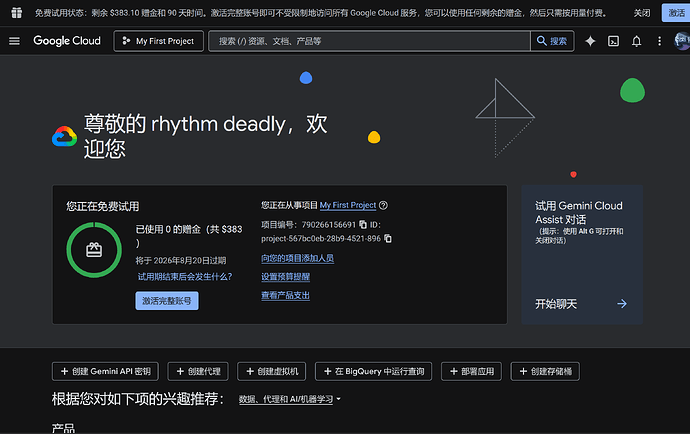Open 设置预算提醒 link
Viewport: 690px width, 434px height.
[286, 277]
